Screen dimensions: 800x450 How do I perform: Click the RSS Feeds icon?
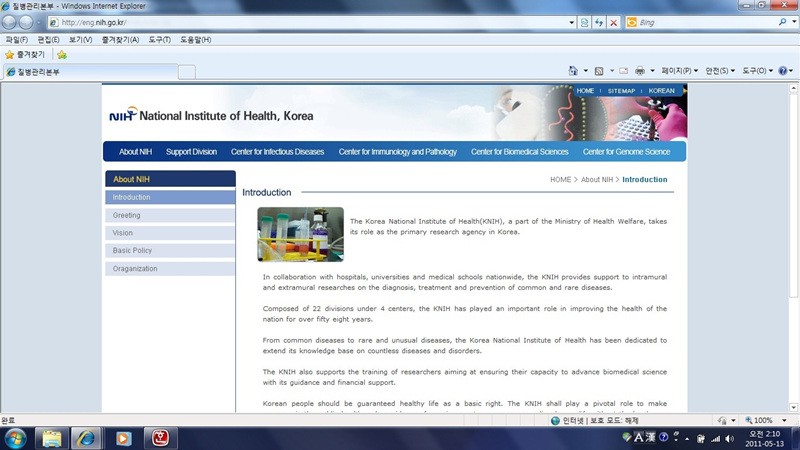[x=599, y=71]
